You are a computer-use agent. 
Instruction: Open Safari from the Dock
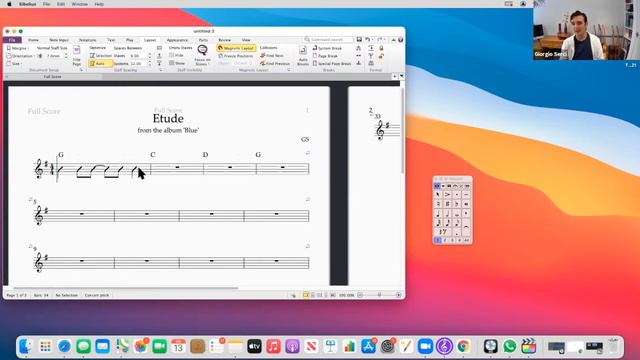tap(64, 346)
